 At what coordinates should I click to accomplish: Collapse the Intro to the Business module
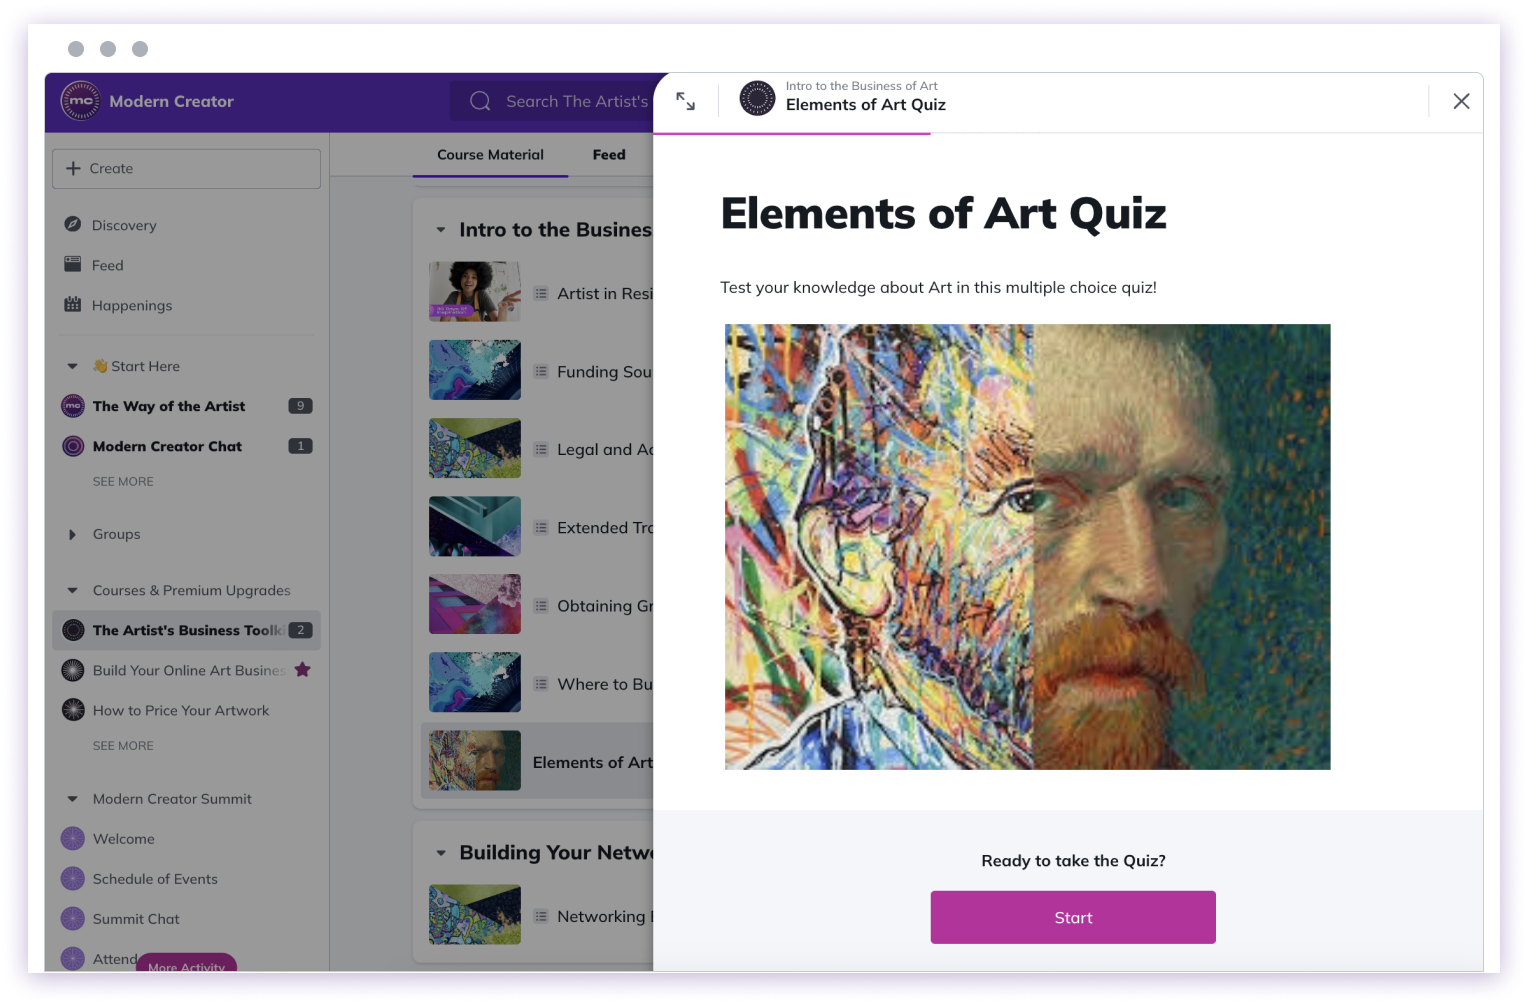440,230
